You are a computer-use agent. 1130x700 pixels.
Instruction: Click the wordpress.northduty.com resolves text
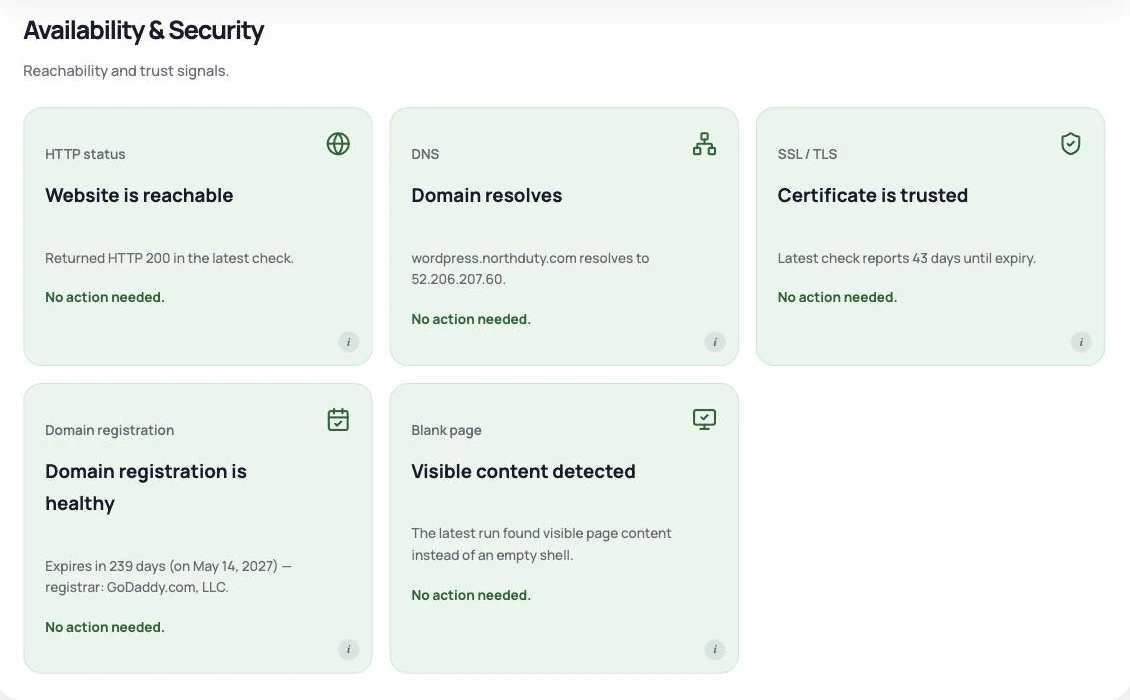(x=530, y=268)
